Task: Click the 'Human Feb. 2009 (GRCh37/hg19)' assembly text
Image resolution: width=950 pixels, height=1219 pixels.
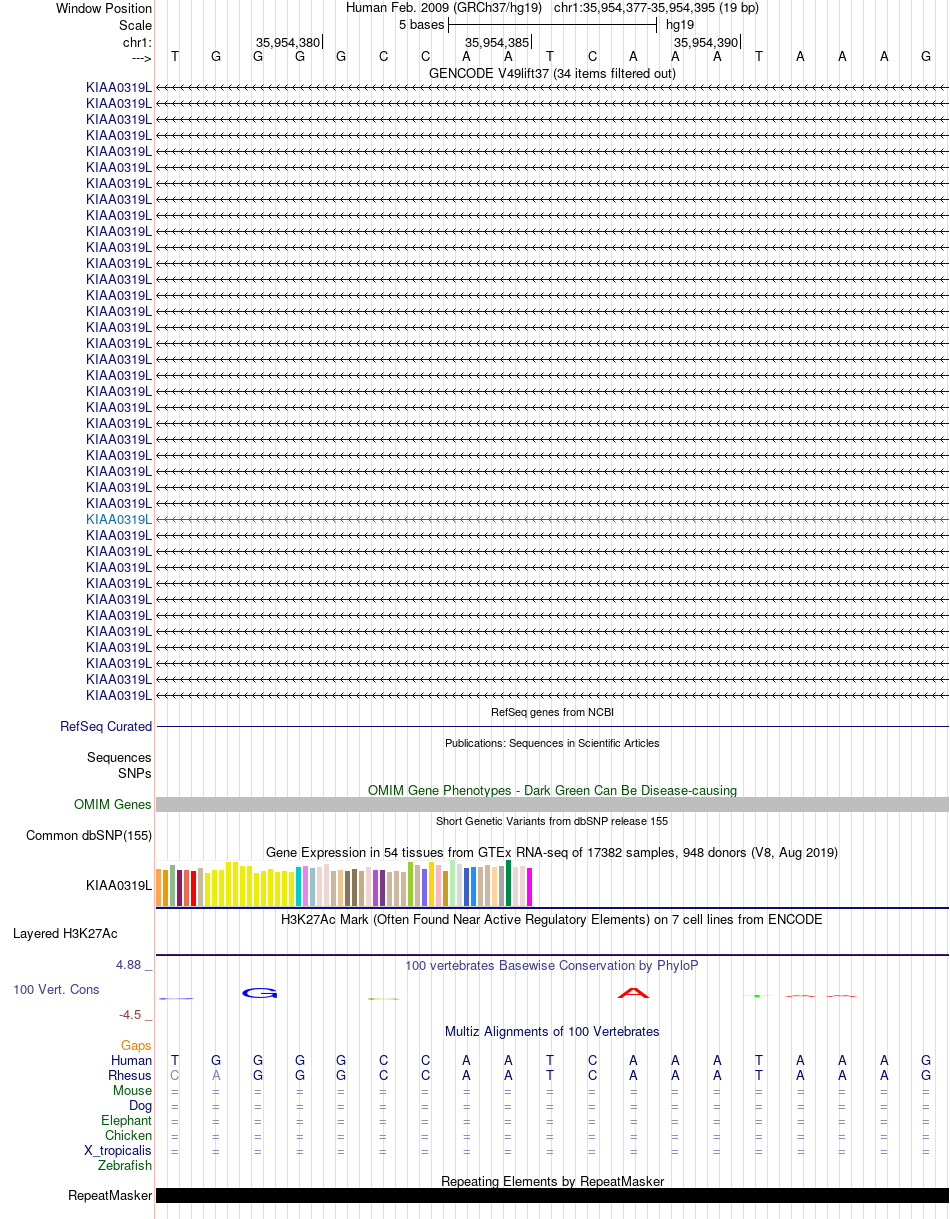Action: coord(444,8)
